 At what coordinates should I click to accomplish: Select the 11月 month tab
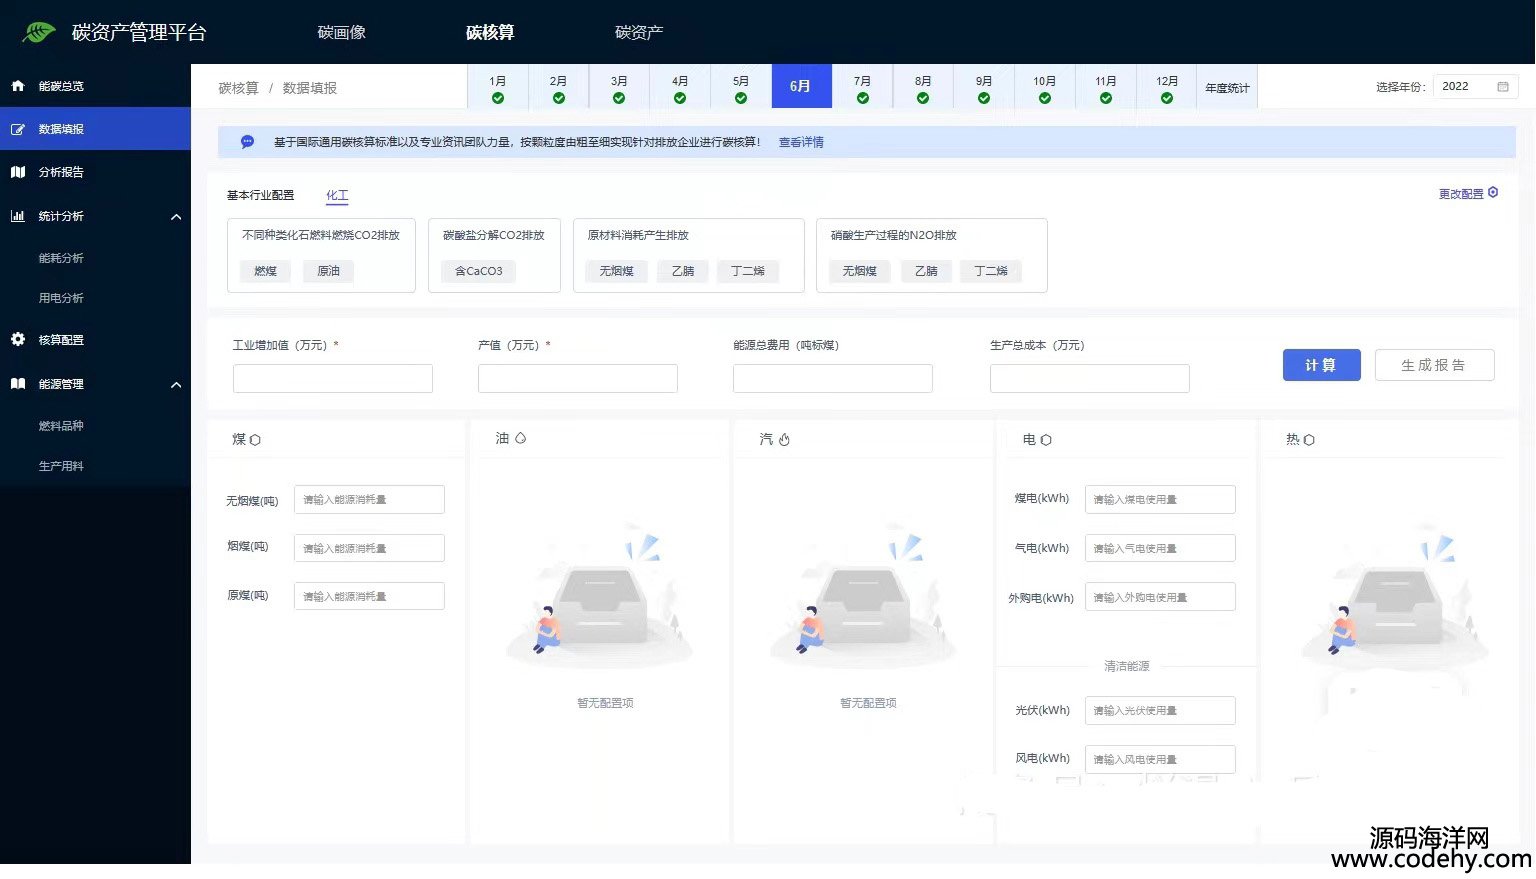pyautogui.click(x=1106, y=87)
